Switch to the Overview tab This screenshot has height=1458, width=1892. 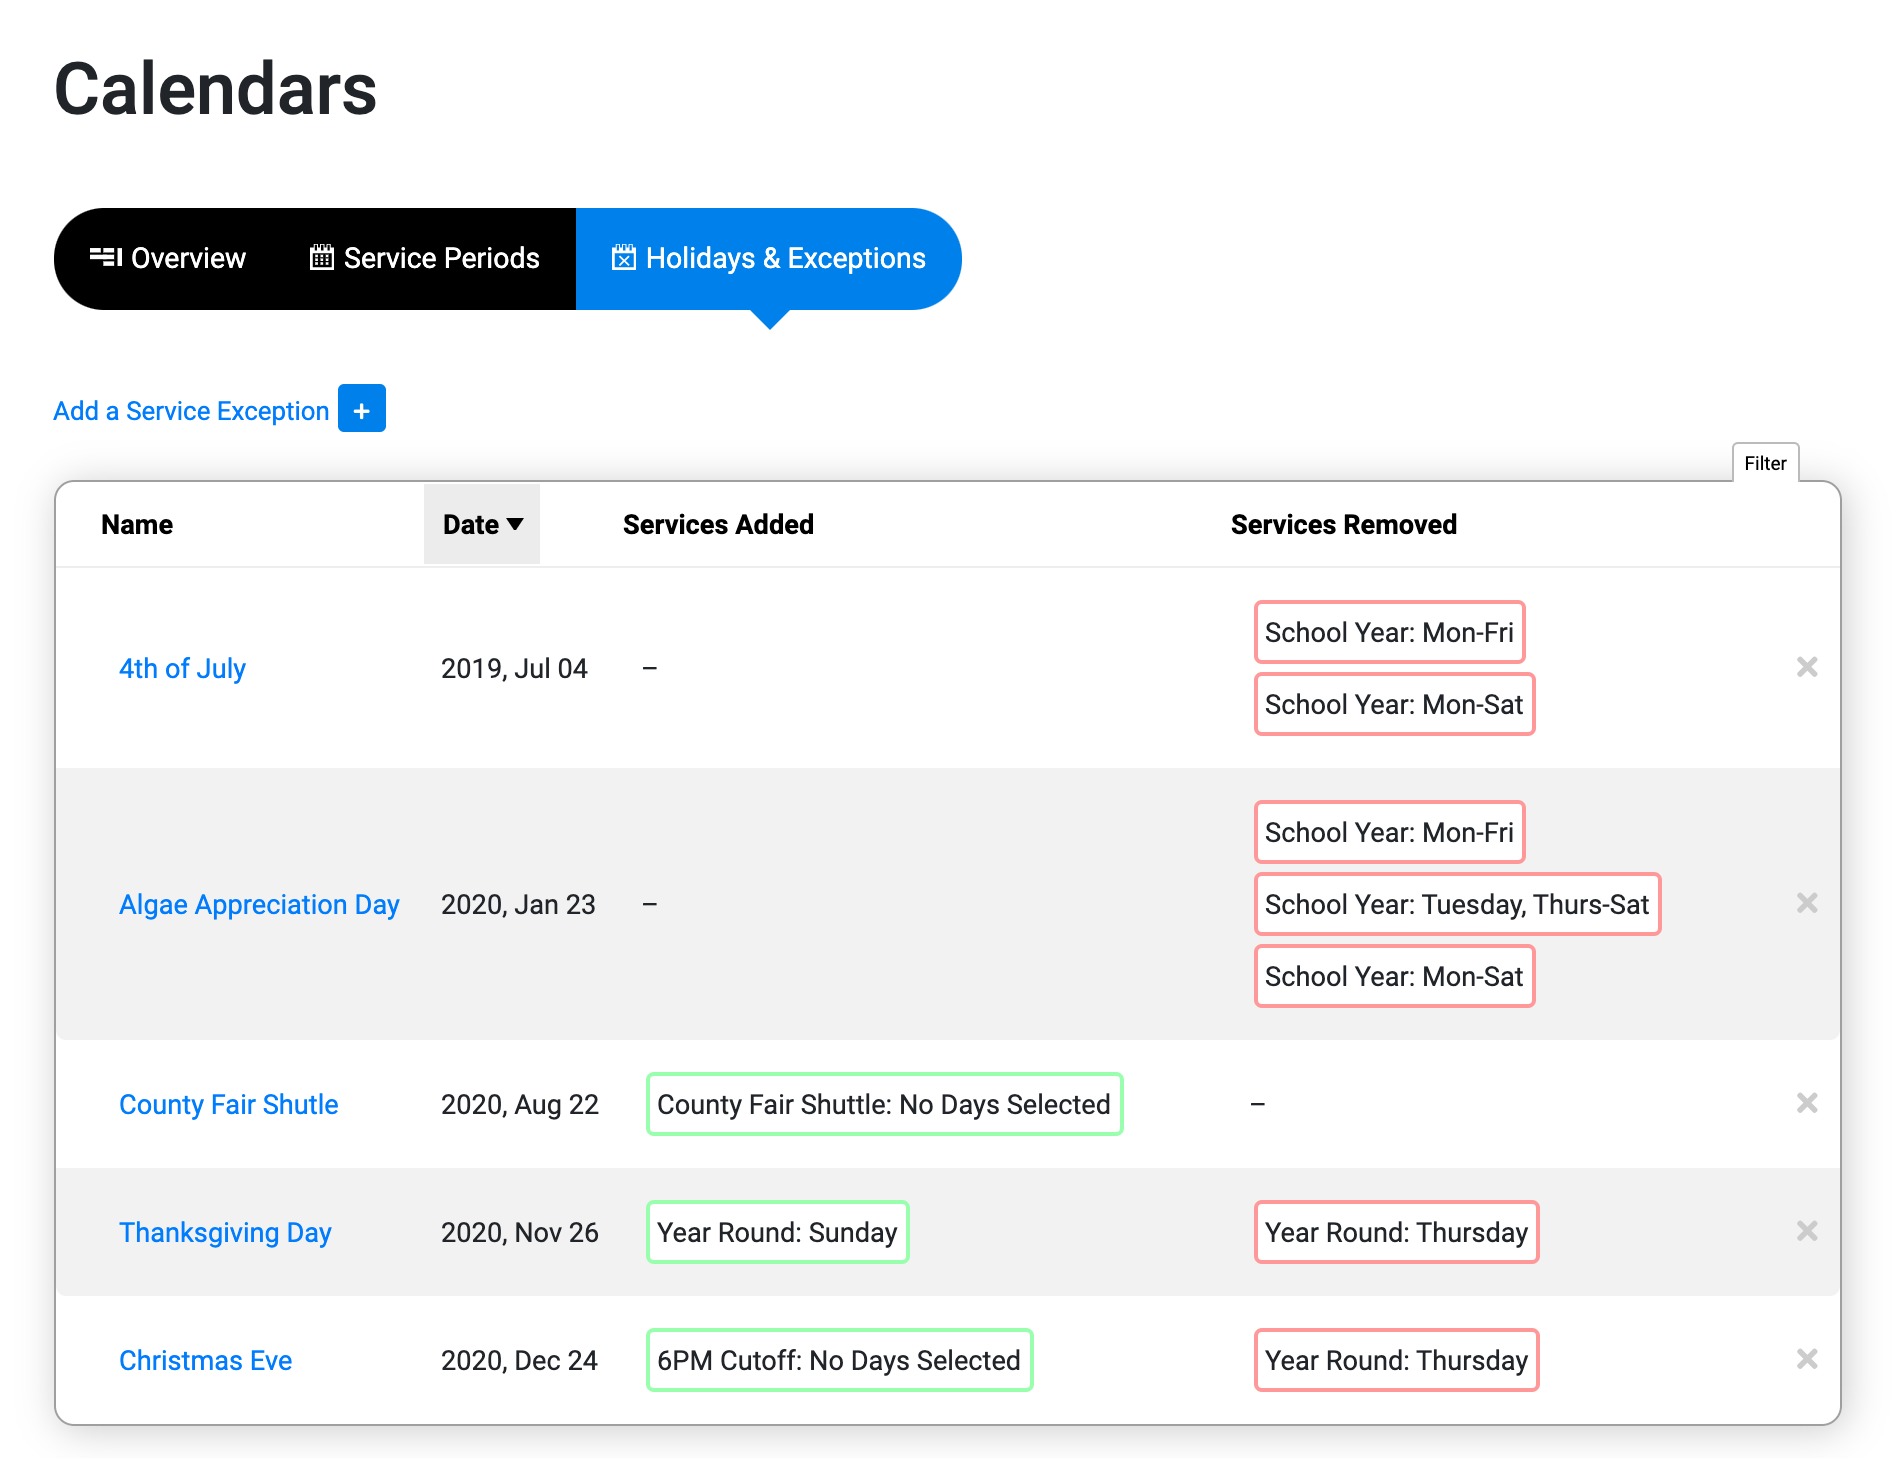coord(167,259)
